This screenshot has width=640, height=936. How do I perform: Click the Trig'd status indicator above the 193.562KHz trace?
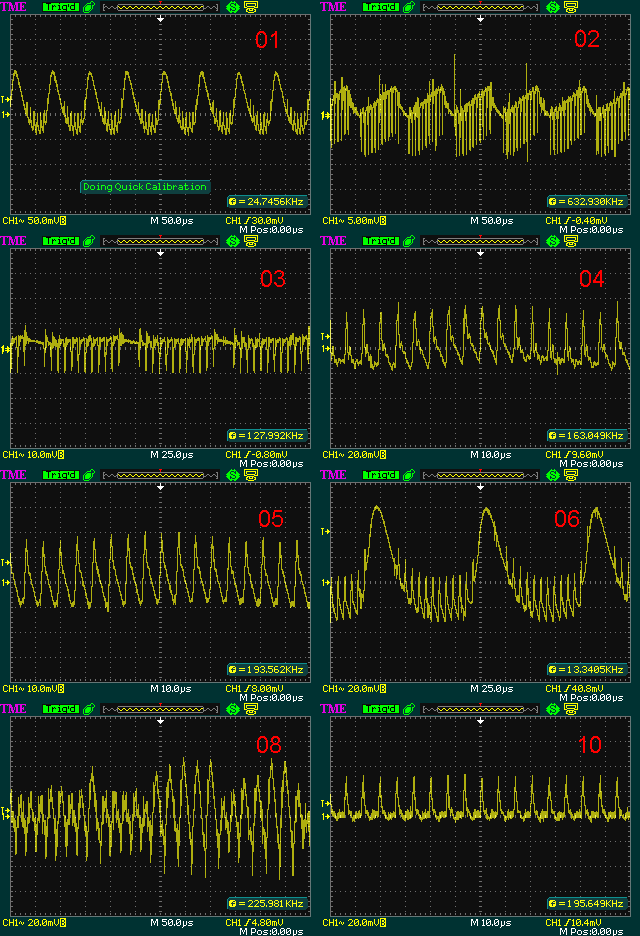(61, 475)
